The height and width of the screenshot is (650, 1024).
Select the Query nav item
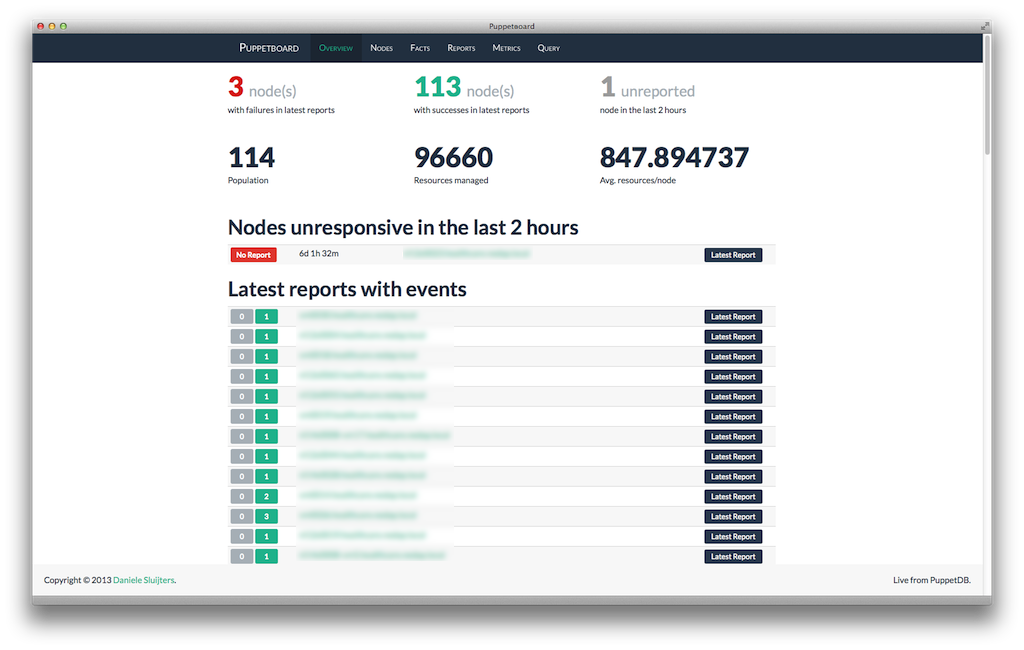(548, 48)
